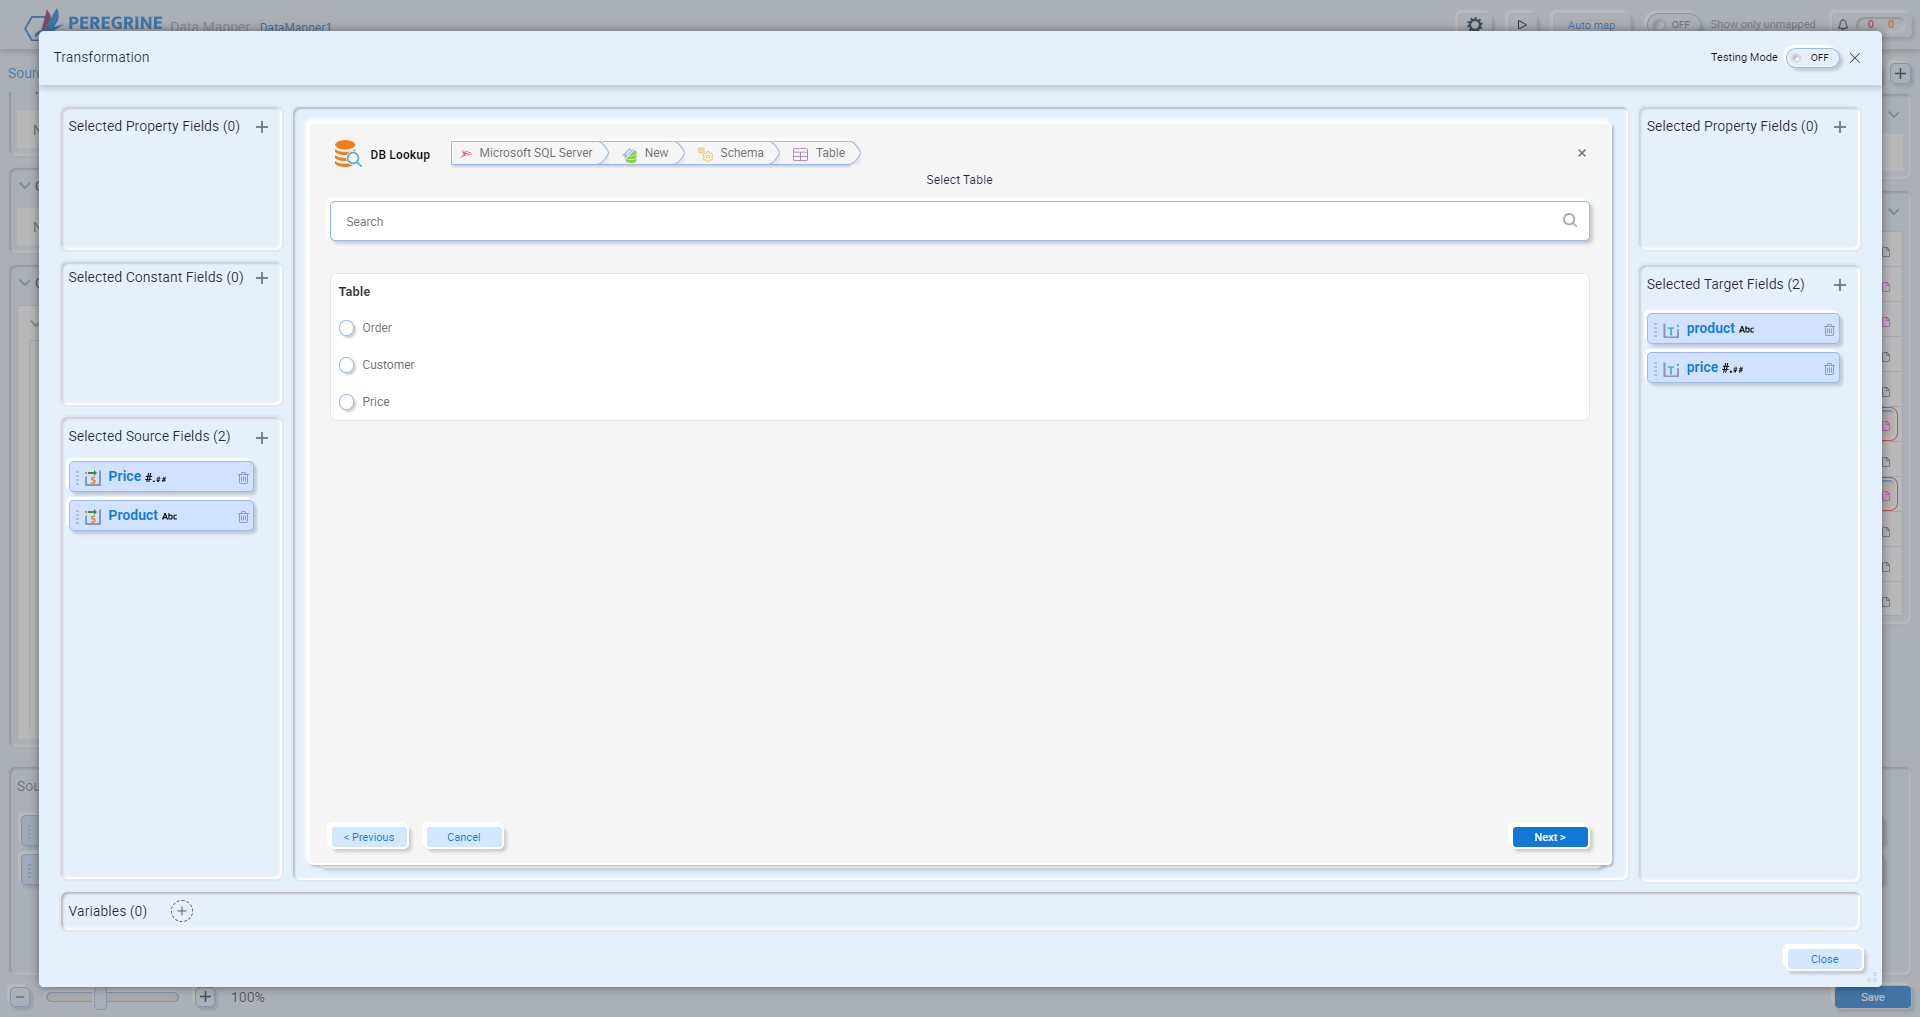Select the Price table radio button
The width and height of the screenshot is (1920, 1017).
click(x=347, y=402)
